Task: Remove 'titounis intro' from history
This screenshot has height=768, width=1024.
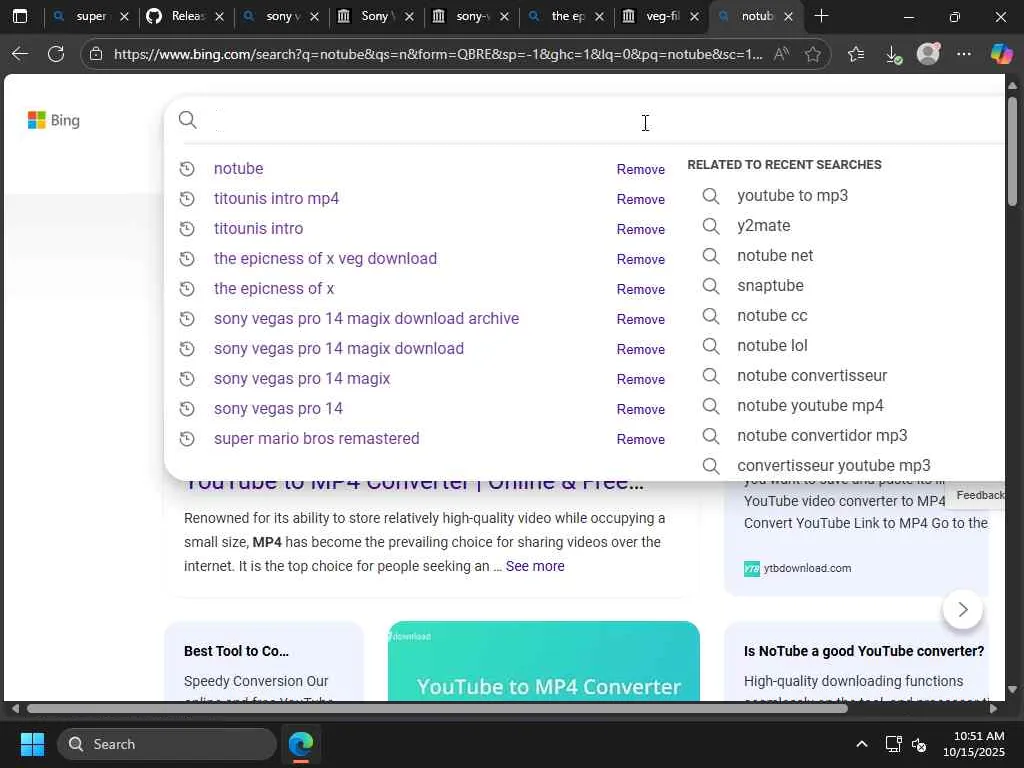Action: tap(641, 229)
